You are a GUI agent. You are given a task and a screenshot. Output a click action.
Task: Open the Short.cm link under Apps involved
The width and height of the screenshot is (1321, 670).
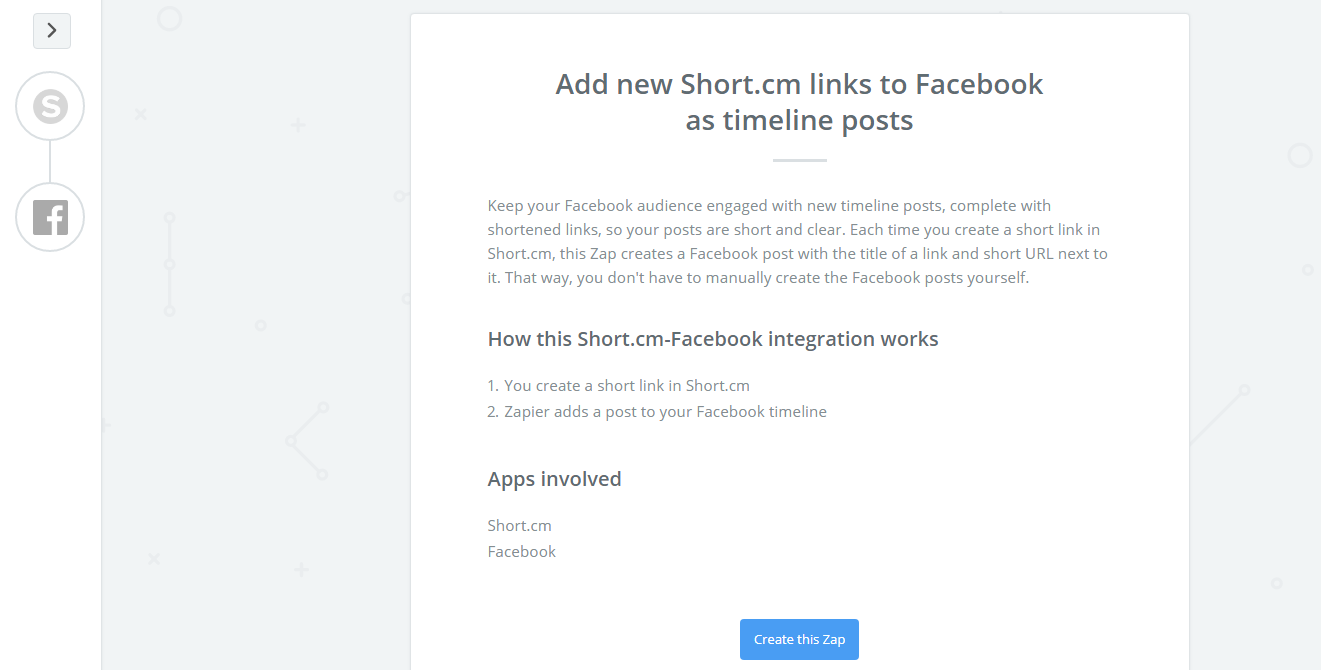519,525
